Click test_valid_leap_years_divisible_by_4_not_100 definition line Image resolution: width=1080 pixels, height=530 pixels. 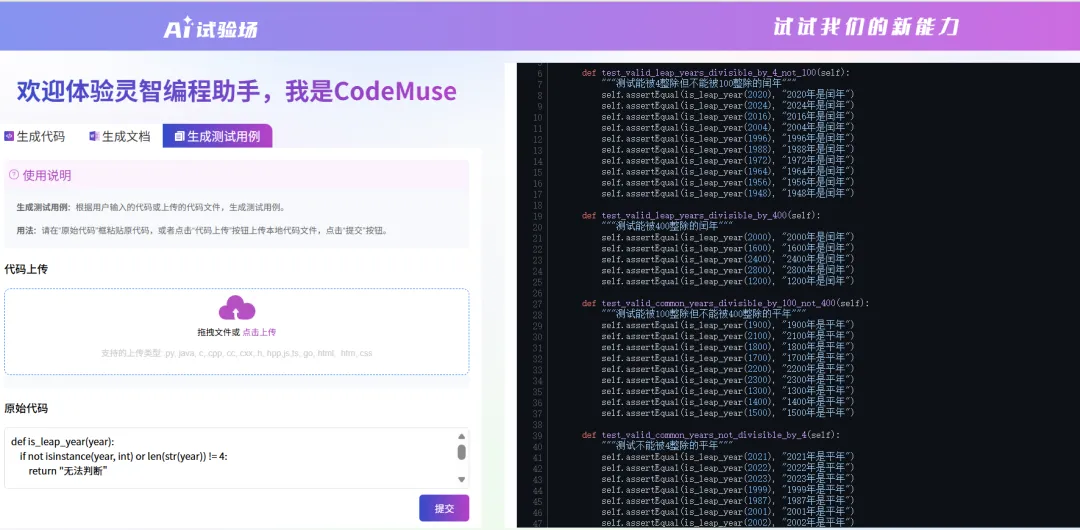[716, 72]
